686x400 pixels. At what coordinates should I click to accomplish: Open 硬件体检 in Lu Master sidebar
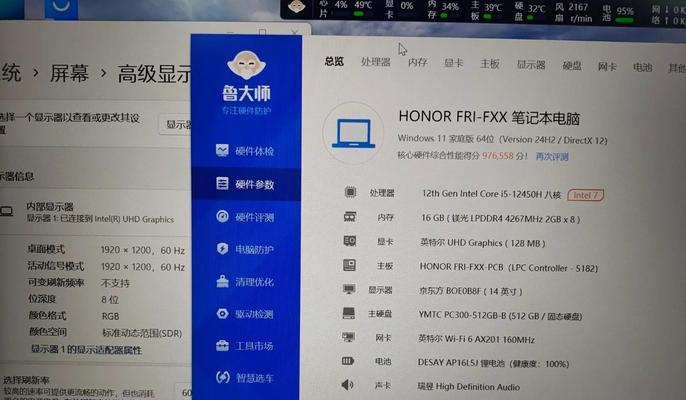tap(245, 151)
